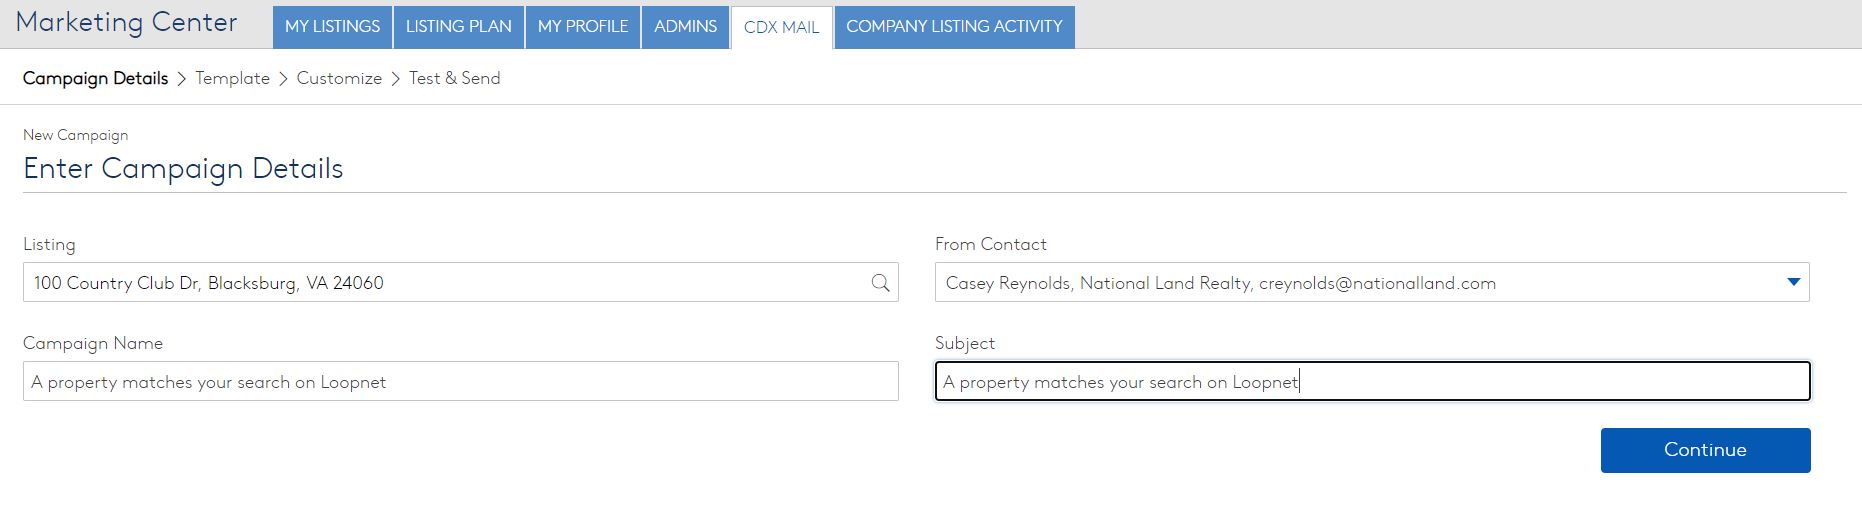Screen dimensions: 1862x521
Task: Click the search magnifier icon in Listing field
Action: point(880,283)
